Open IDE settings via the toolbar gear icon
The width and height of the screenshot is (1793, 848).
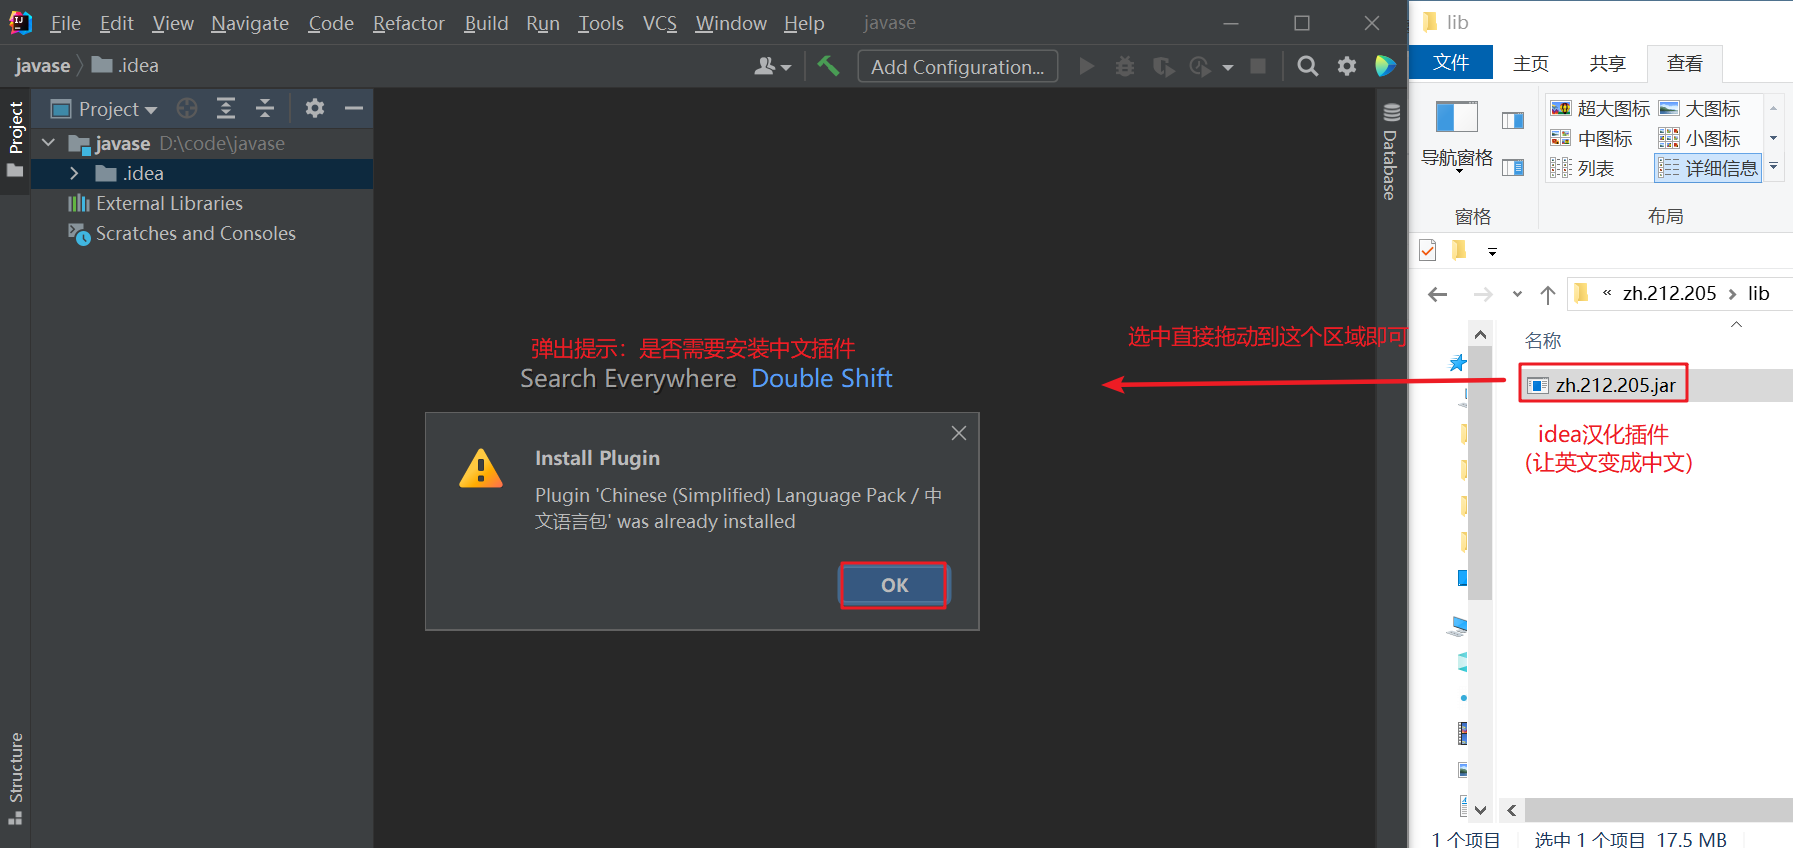[1347, 66]
